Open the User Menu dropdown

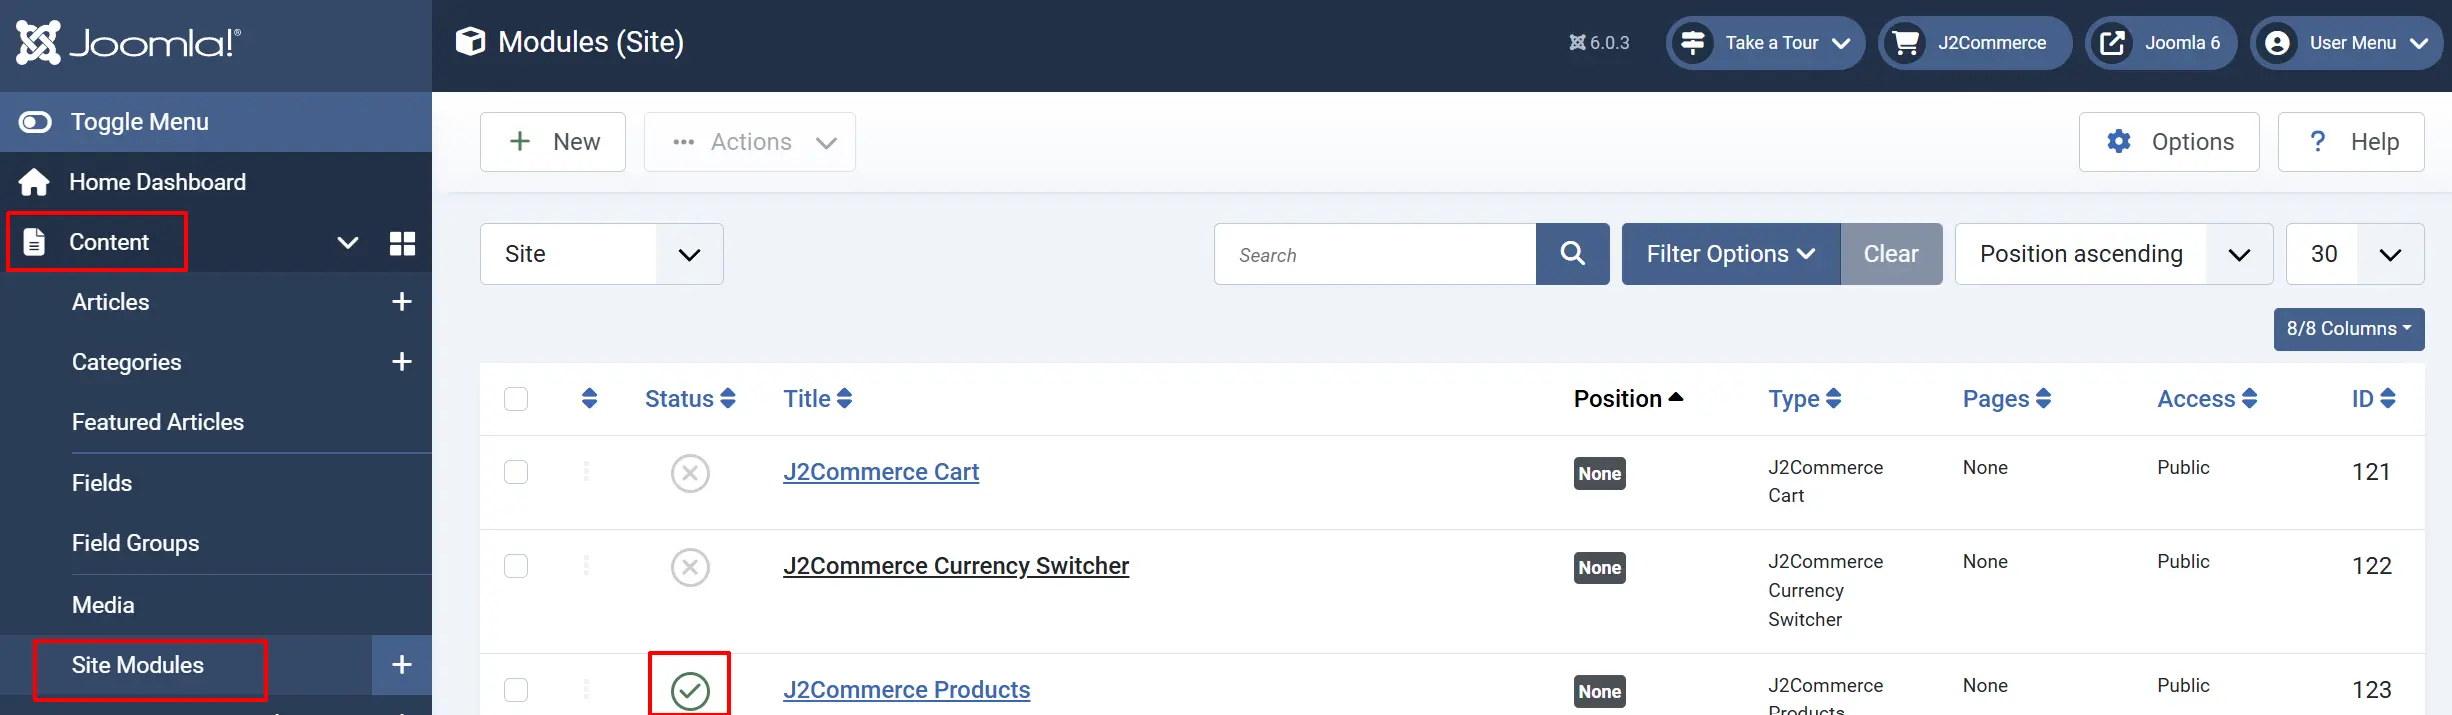pyautogui.click(x=2346, y=43)
